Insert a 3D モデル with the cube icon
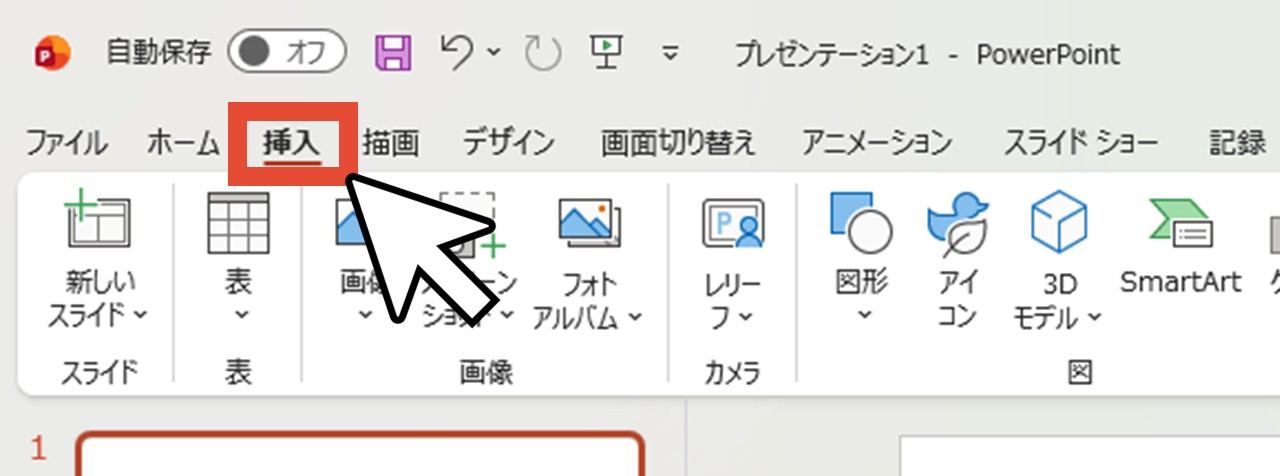 coord(1059,222)
